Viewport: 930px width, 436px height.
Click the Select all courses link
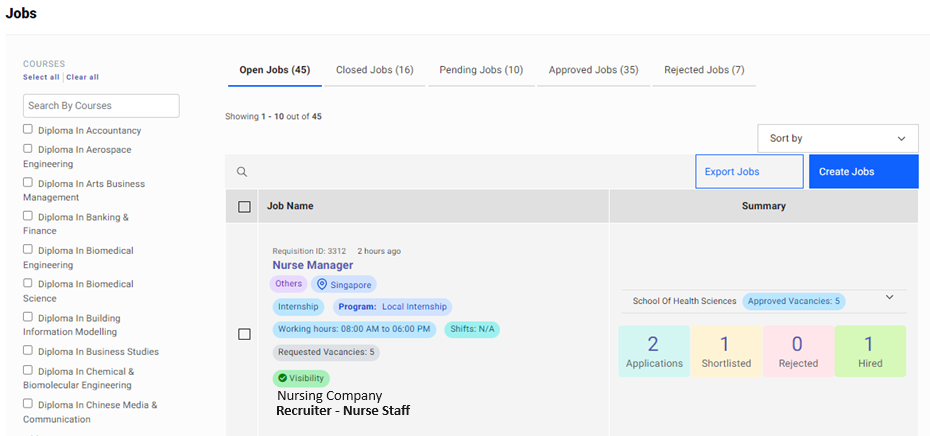pyautogui.click(x=41, y=77)
